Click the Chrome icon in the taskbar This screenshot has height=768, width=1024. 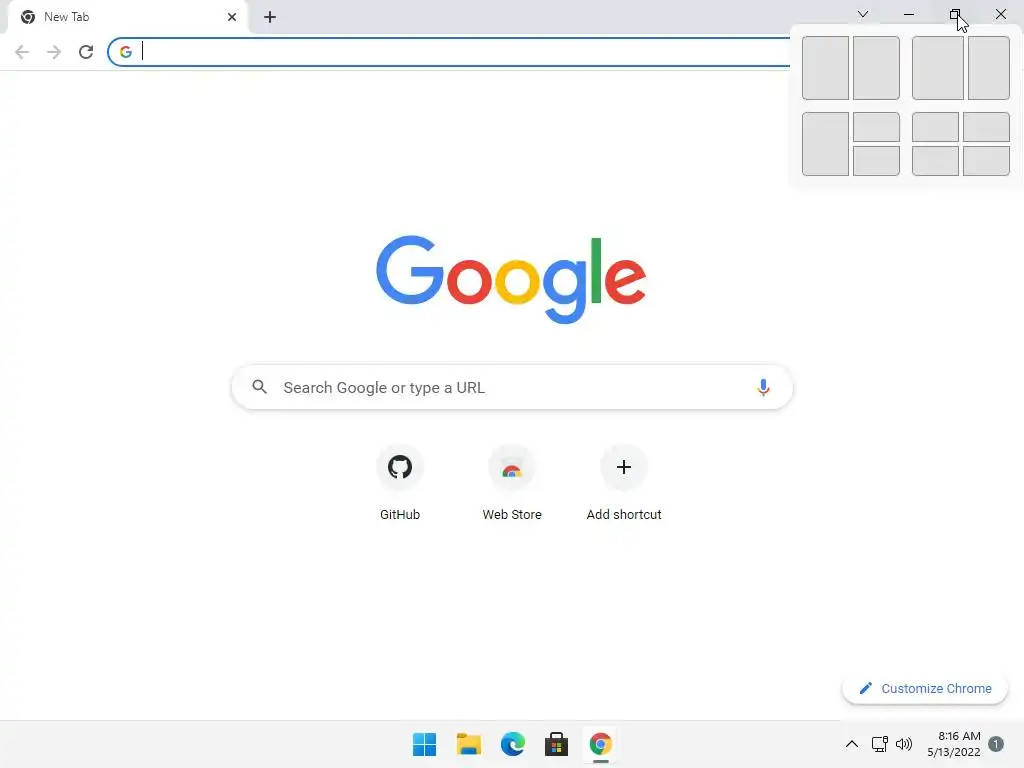coord(600,744)
